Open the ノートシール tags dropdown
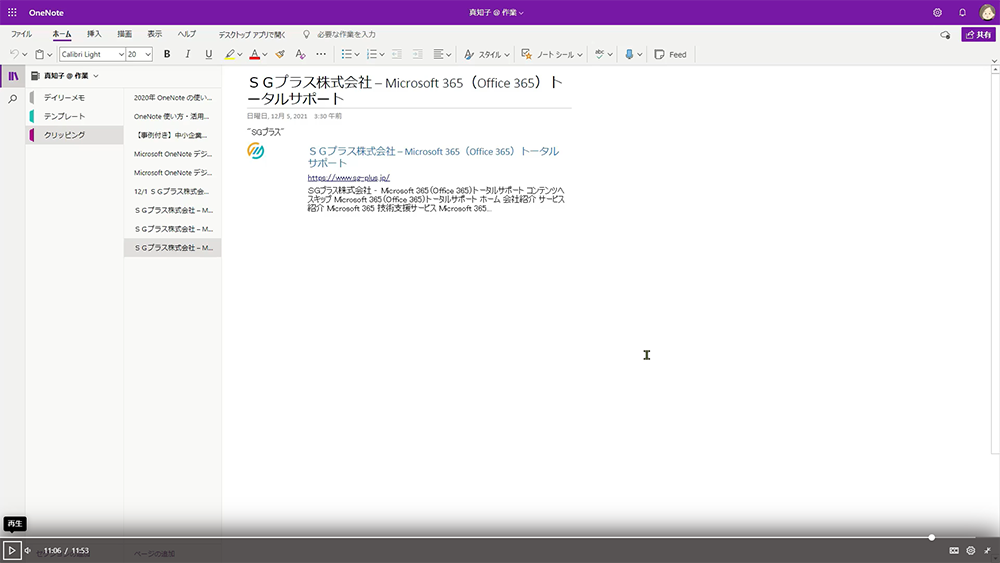This screenshot has width=1000, height=563. point(552,54)
